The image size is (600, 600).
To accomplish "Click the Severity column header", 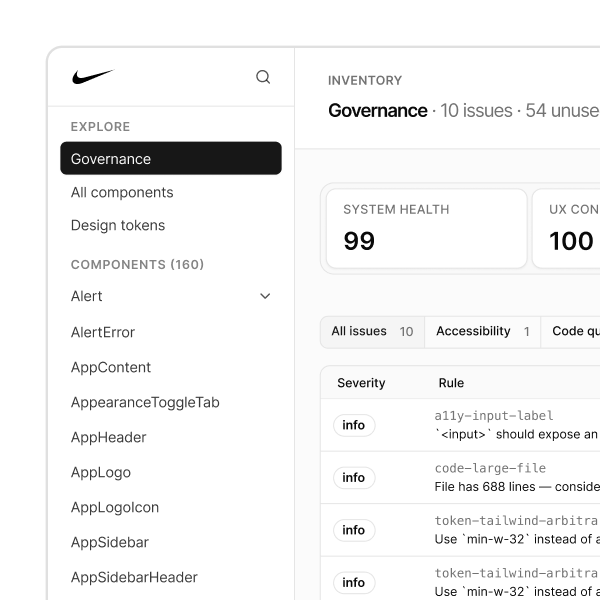I will 361,383.
